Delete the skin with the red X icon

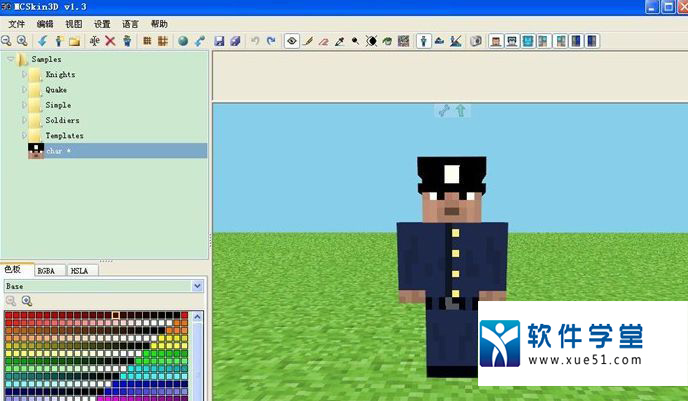[110, 41]
